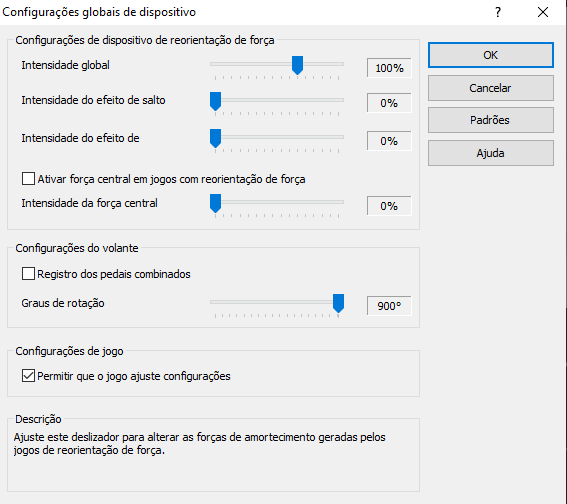This screenshot has height=504, width=567.
Task: Open the Ajuda button
Action: (491, 153)
